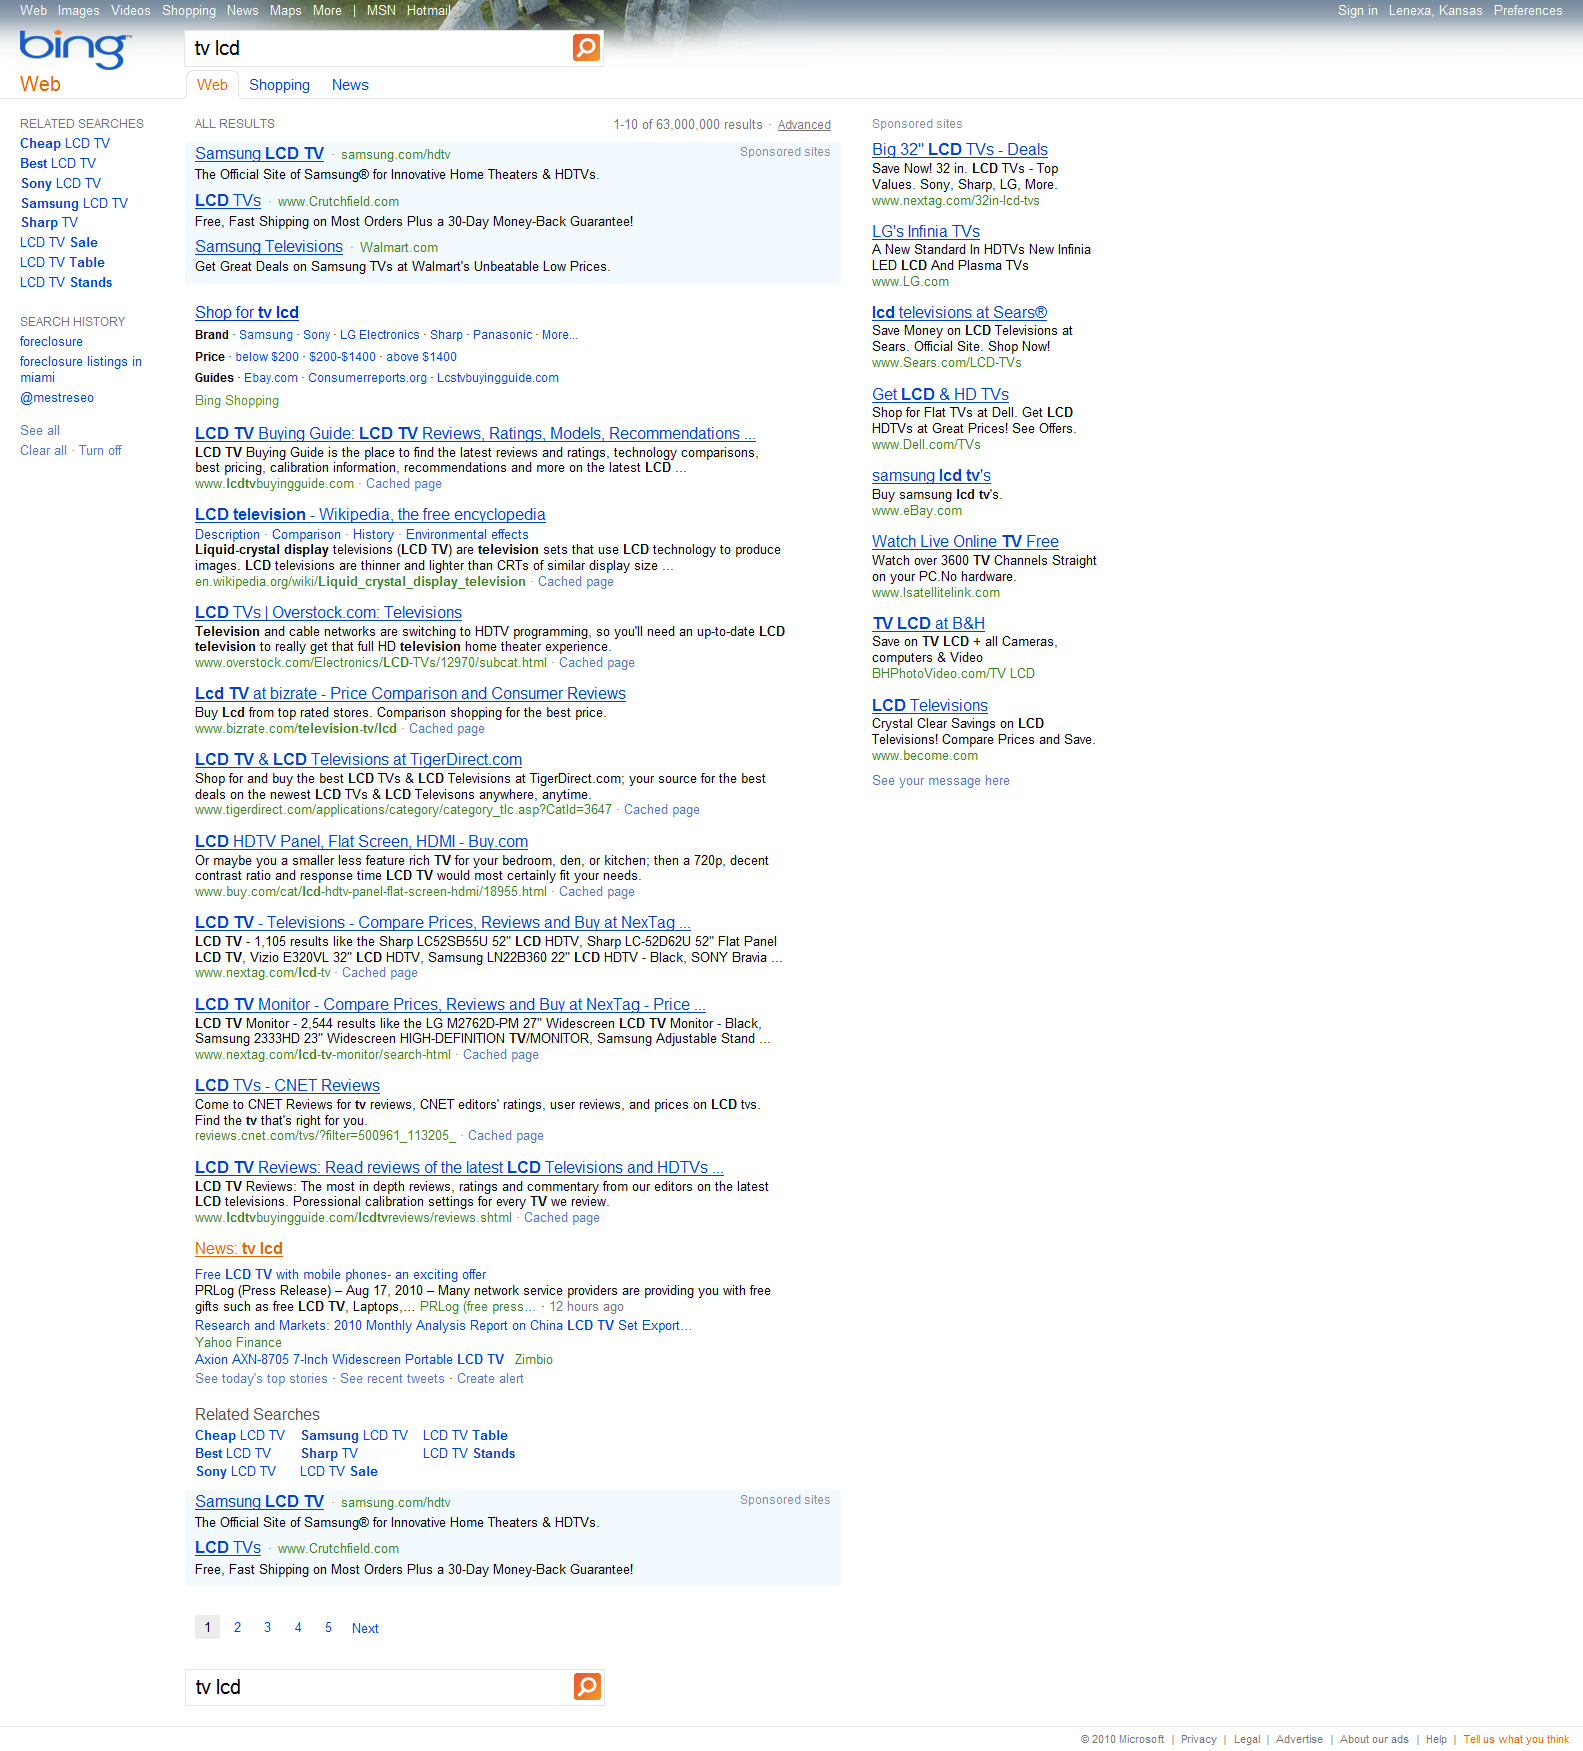
Task: Switch to the Shopping tab
Action: point(279,85)
